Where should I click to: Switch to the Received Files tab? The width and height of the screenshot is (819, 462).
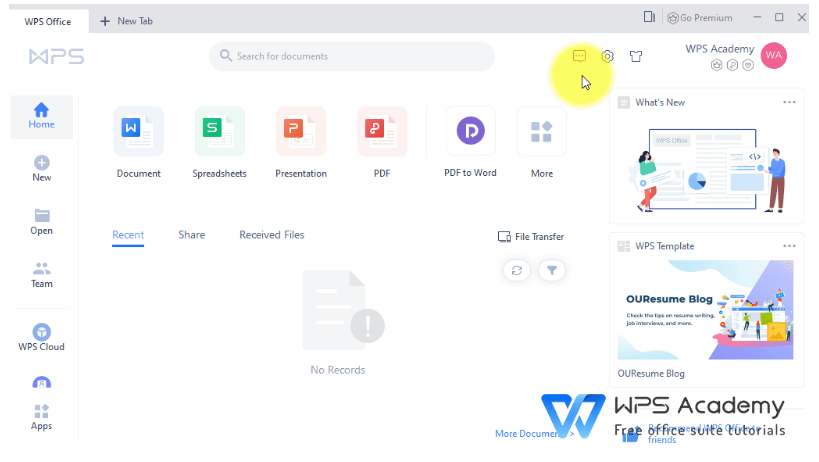272,235
